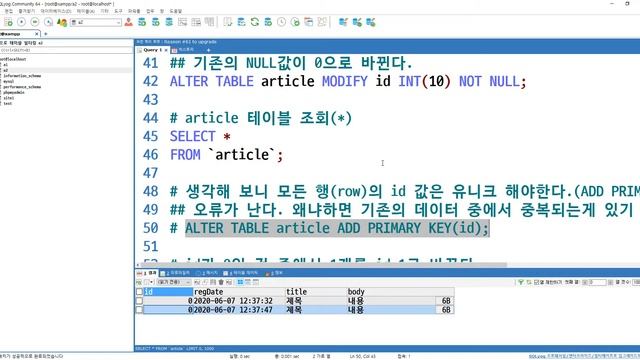Screen dimensions: 640x360
Task: Click the body column header
Action: coord(400,292)
